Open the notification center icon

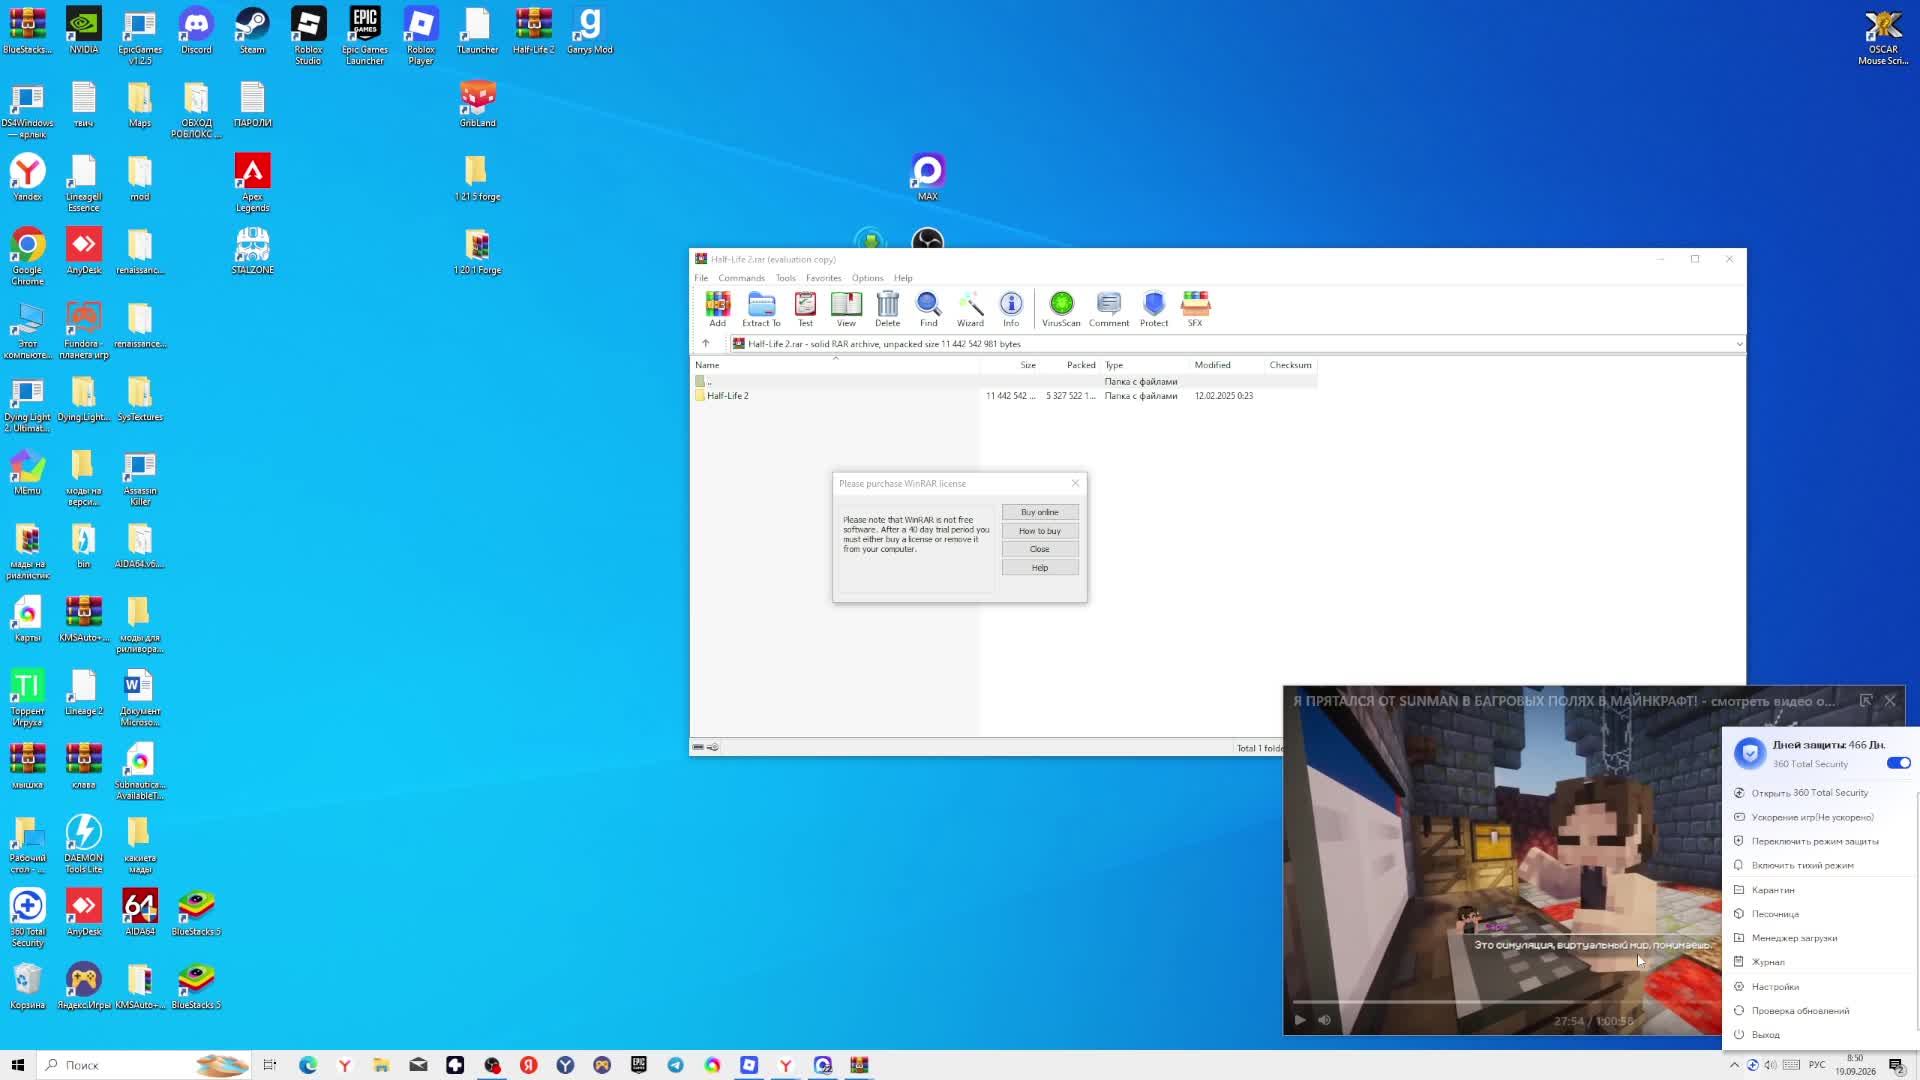1896,1065
